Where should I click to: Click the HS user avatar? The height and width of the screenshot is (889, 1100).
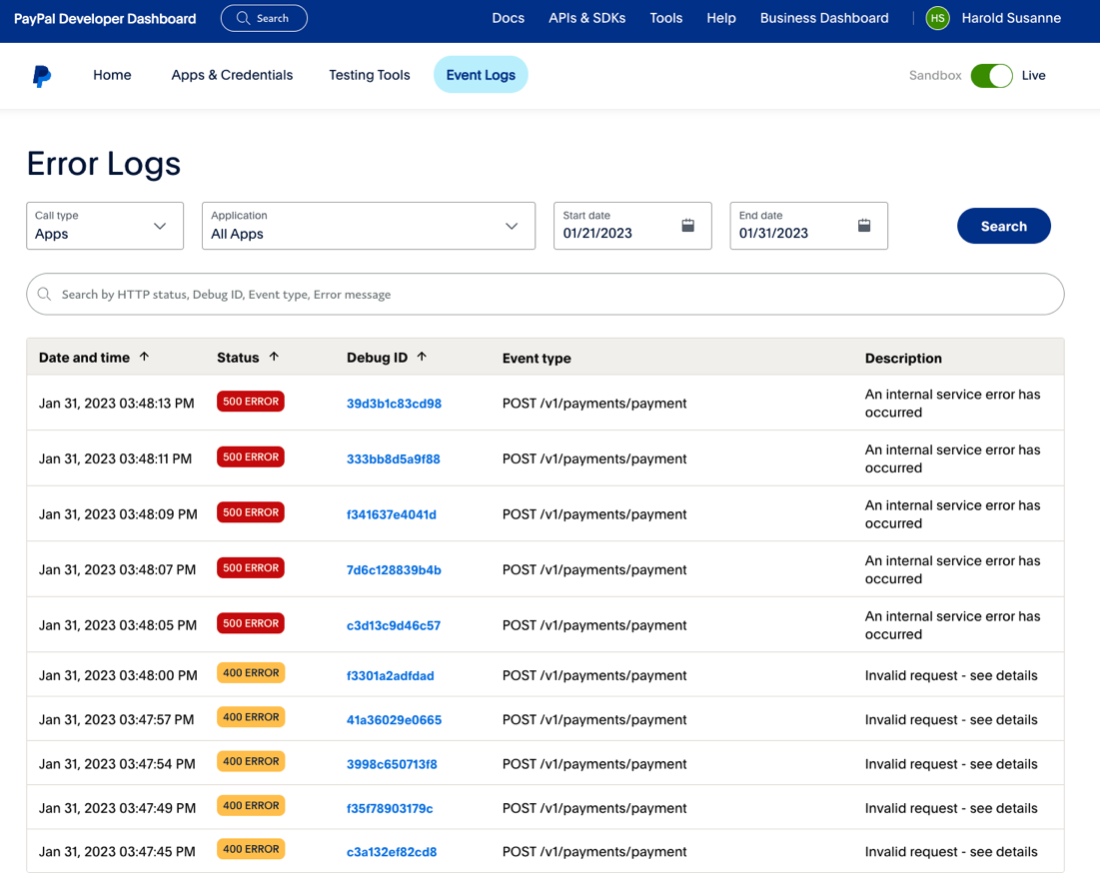click(937, 18)
